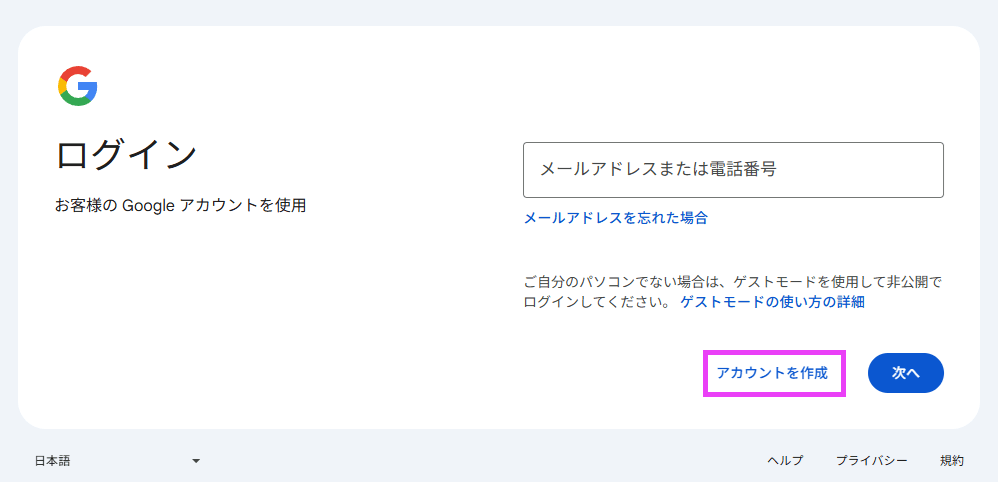Click the 日本語 label in the footer
This screenshot has width=998, height=482.
(52, 461)
